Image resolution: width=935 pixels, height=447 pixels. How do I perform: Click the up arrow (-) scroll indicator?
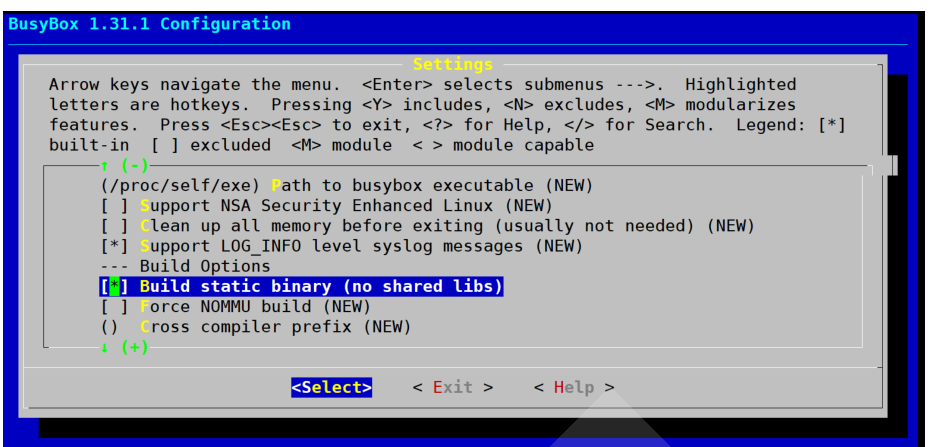point(125,165)
